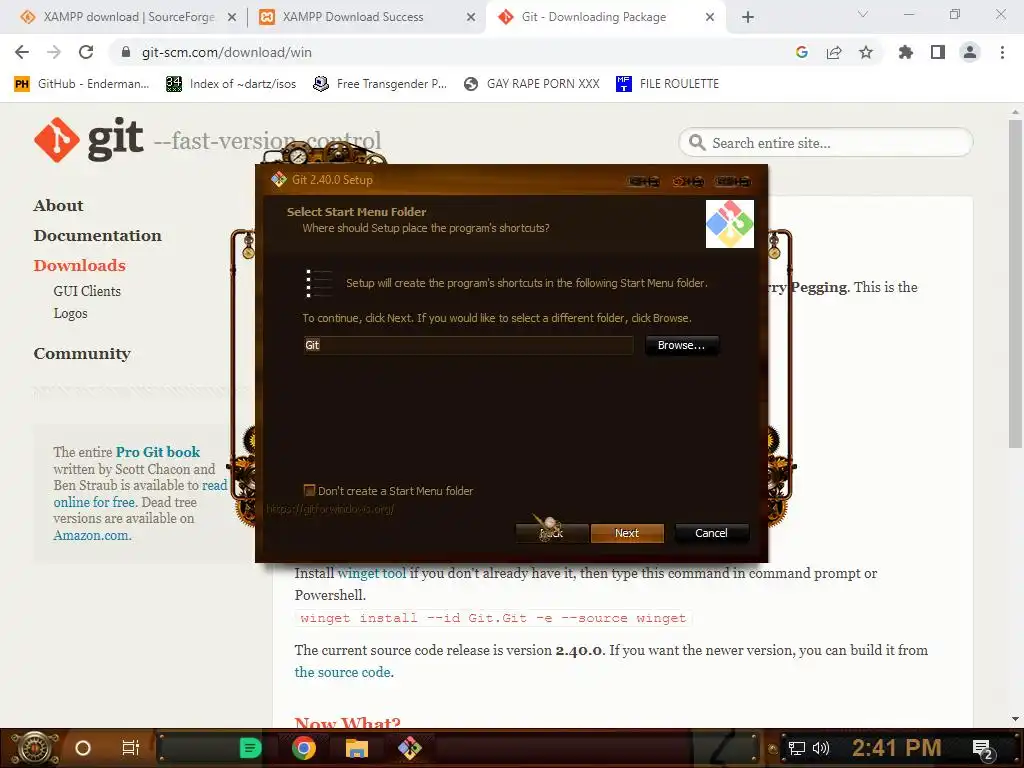Open the Windows Start button
This screenshot has width=1024, height=768.
[34, 748]
